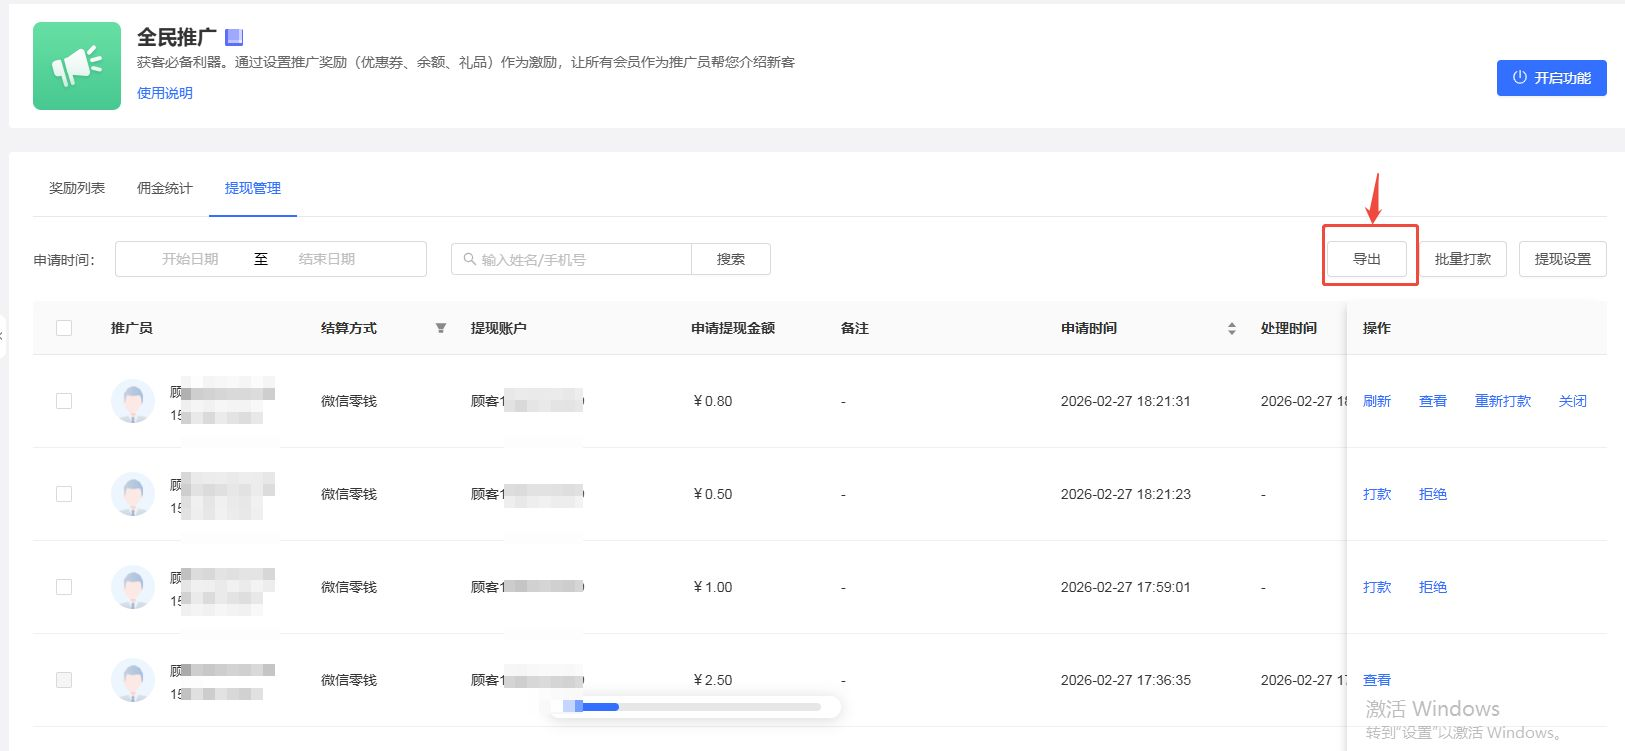Screen dimensions: 1625x751
Task: Click the 2026-02-27 17:36:35 timestamp
Action: click(x=1126, y=680)
